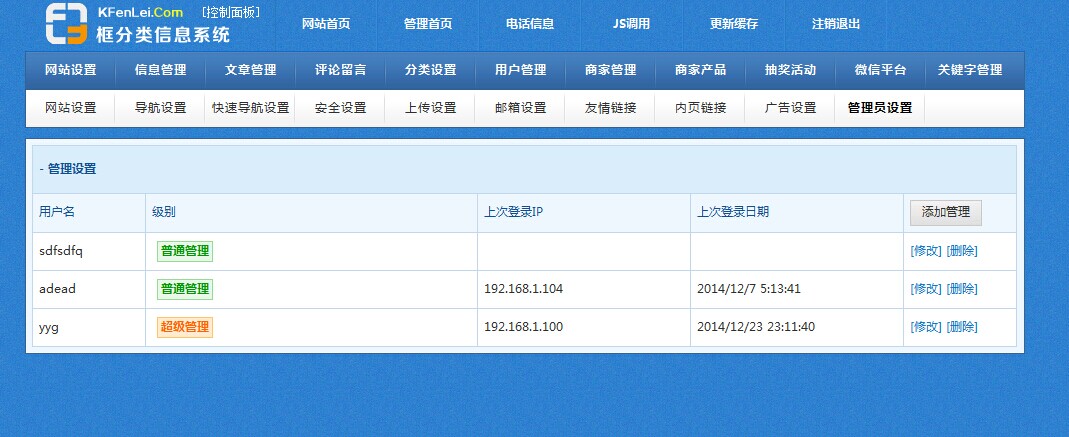Switch to 邮箱设置 sub-tab

point(520,108)
